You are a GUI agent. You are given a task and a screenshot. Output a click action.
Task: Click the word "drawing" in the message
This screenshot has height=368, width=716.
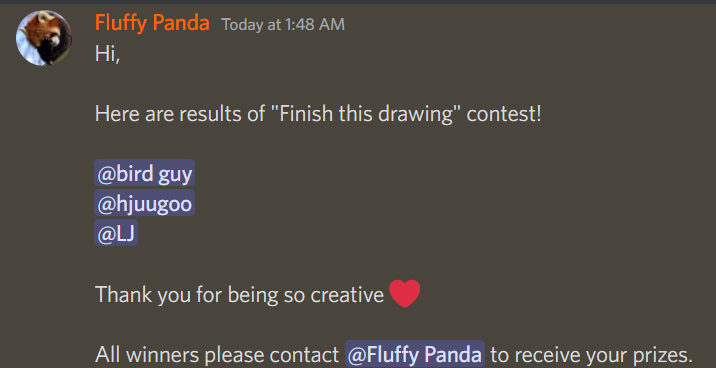[x=414, y=114]
